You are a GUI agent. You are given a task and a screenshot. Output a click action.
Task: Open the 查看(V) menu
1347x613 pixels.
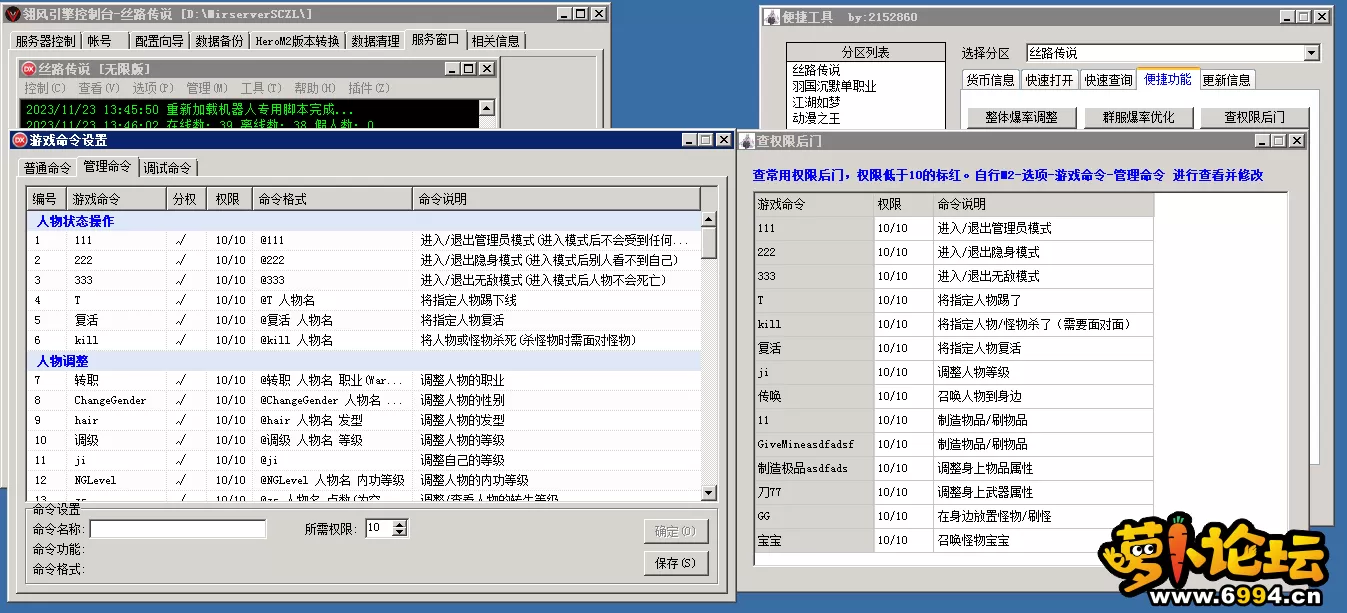pyautogui.click(x=97, y=88)
